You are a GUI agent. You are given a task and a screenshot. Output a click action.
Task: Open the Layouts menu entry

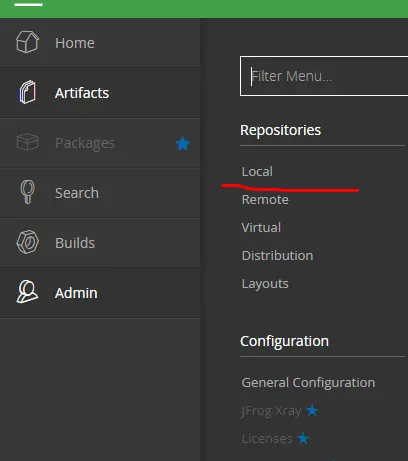point(265,284)
